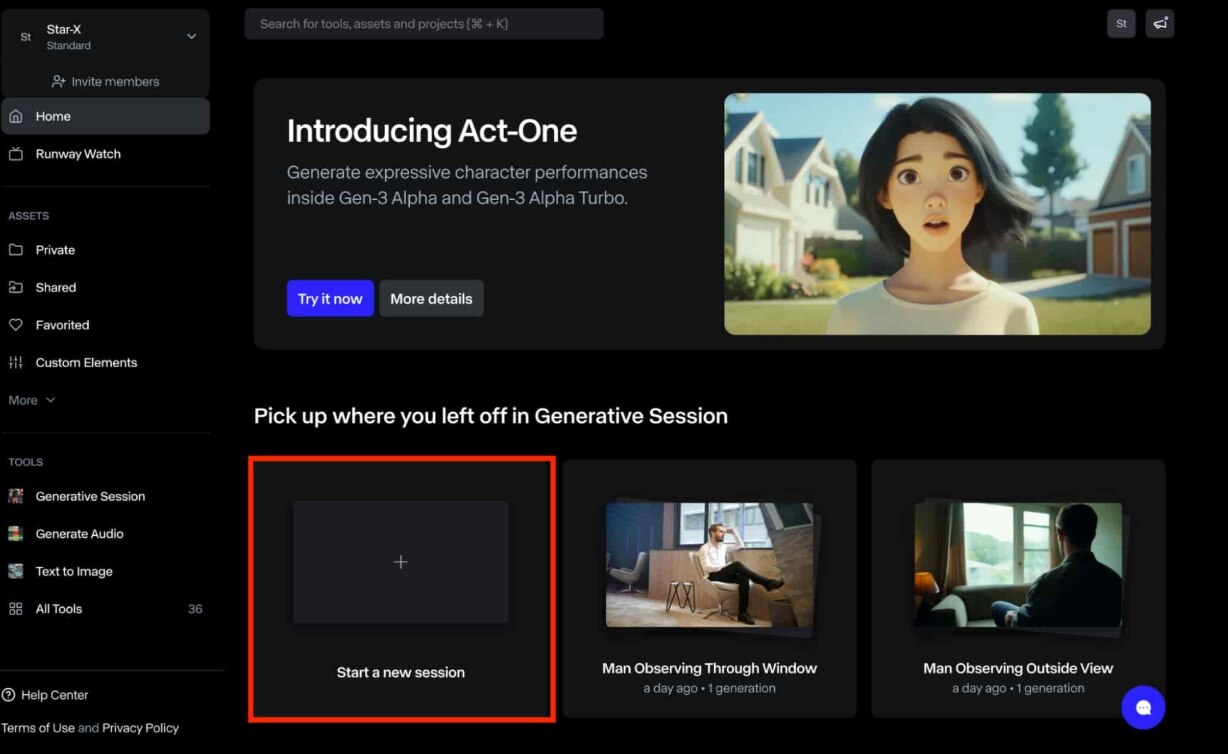
Task: Click the announcements megaphone icon
Action: point(1160,24)
